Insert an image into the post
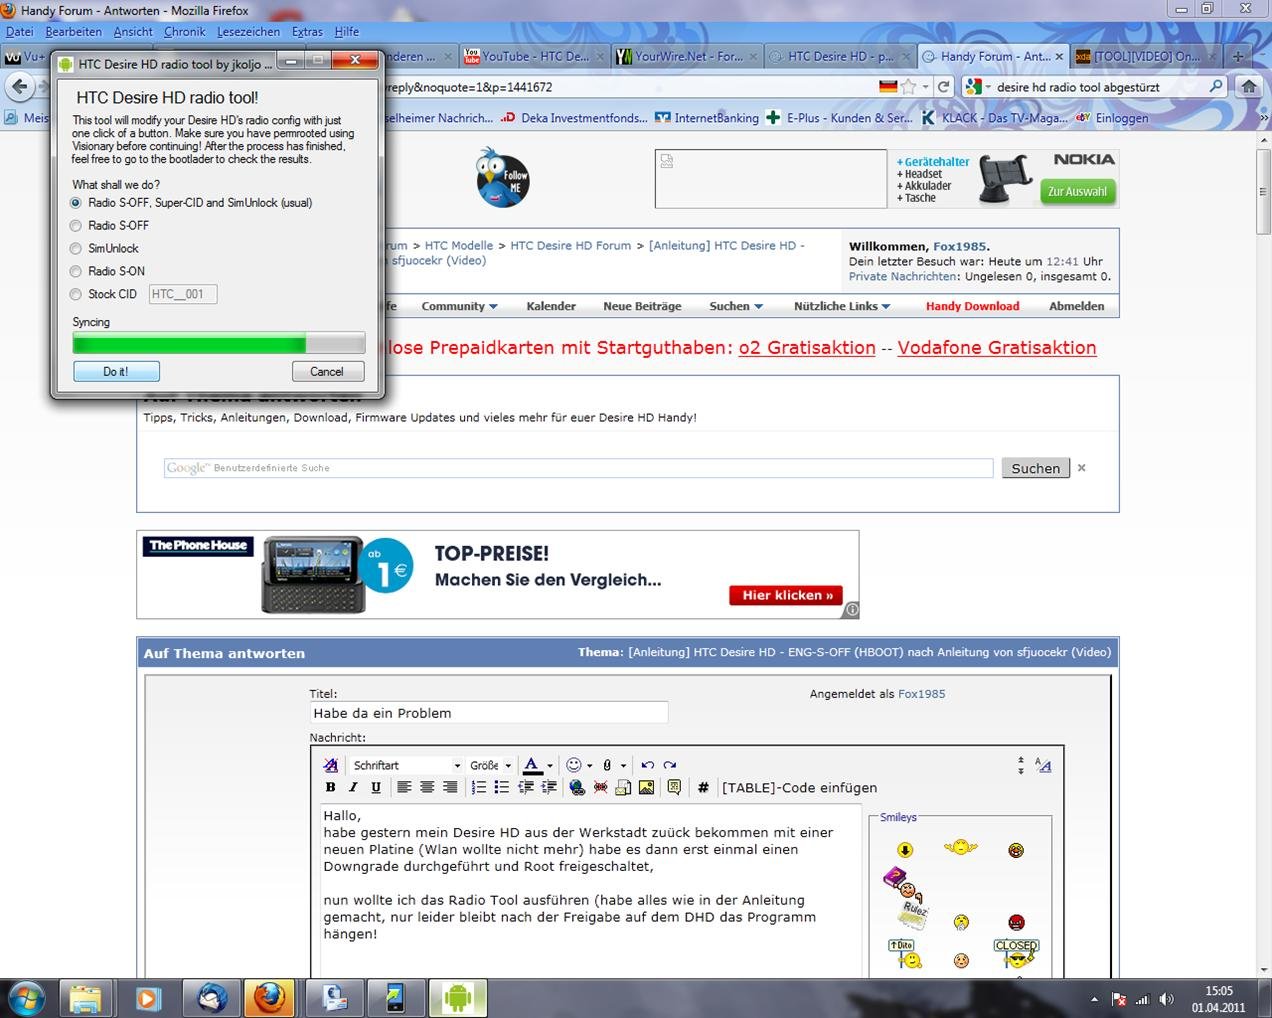The height and width of the screenshot is (1018, 1272). pos(646,788)
